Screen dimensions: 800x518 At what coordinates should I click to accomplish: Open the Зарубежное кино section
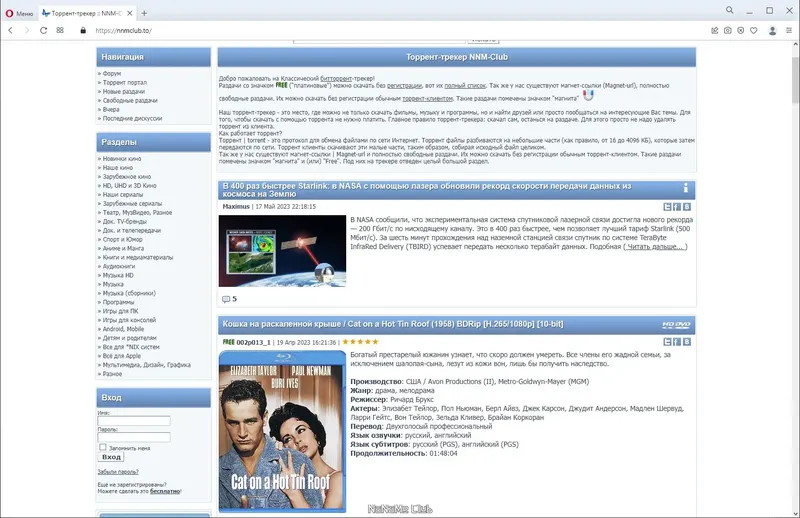tap(127, 177)
